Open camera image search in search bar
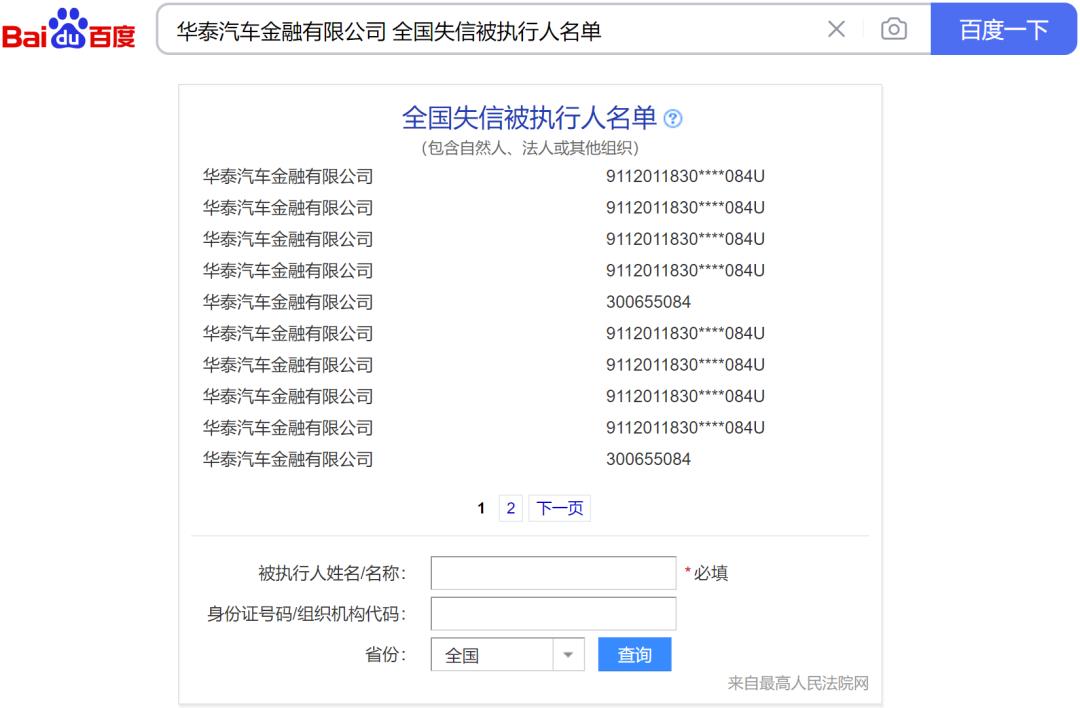 tap(893, 29)
